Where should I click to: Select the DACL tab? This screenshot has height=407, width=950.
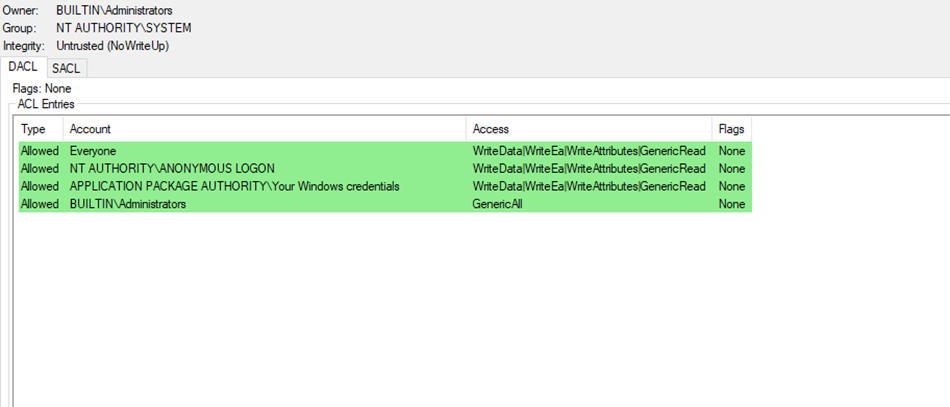click(23, 67)
